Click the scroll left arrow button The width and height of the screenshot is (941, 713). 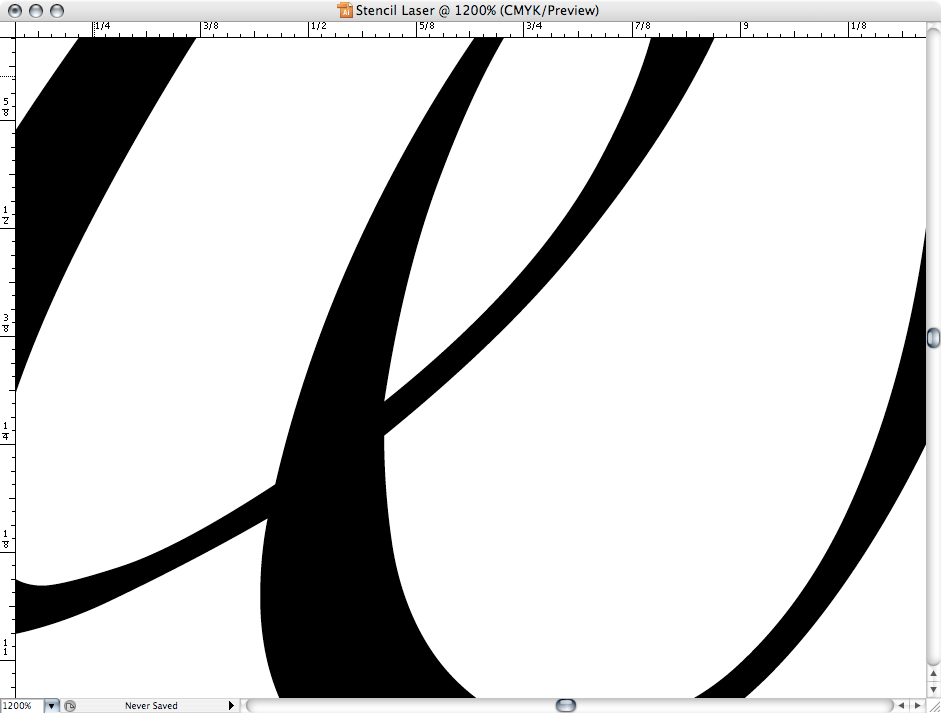(x=901, y=706)
